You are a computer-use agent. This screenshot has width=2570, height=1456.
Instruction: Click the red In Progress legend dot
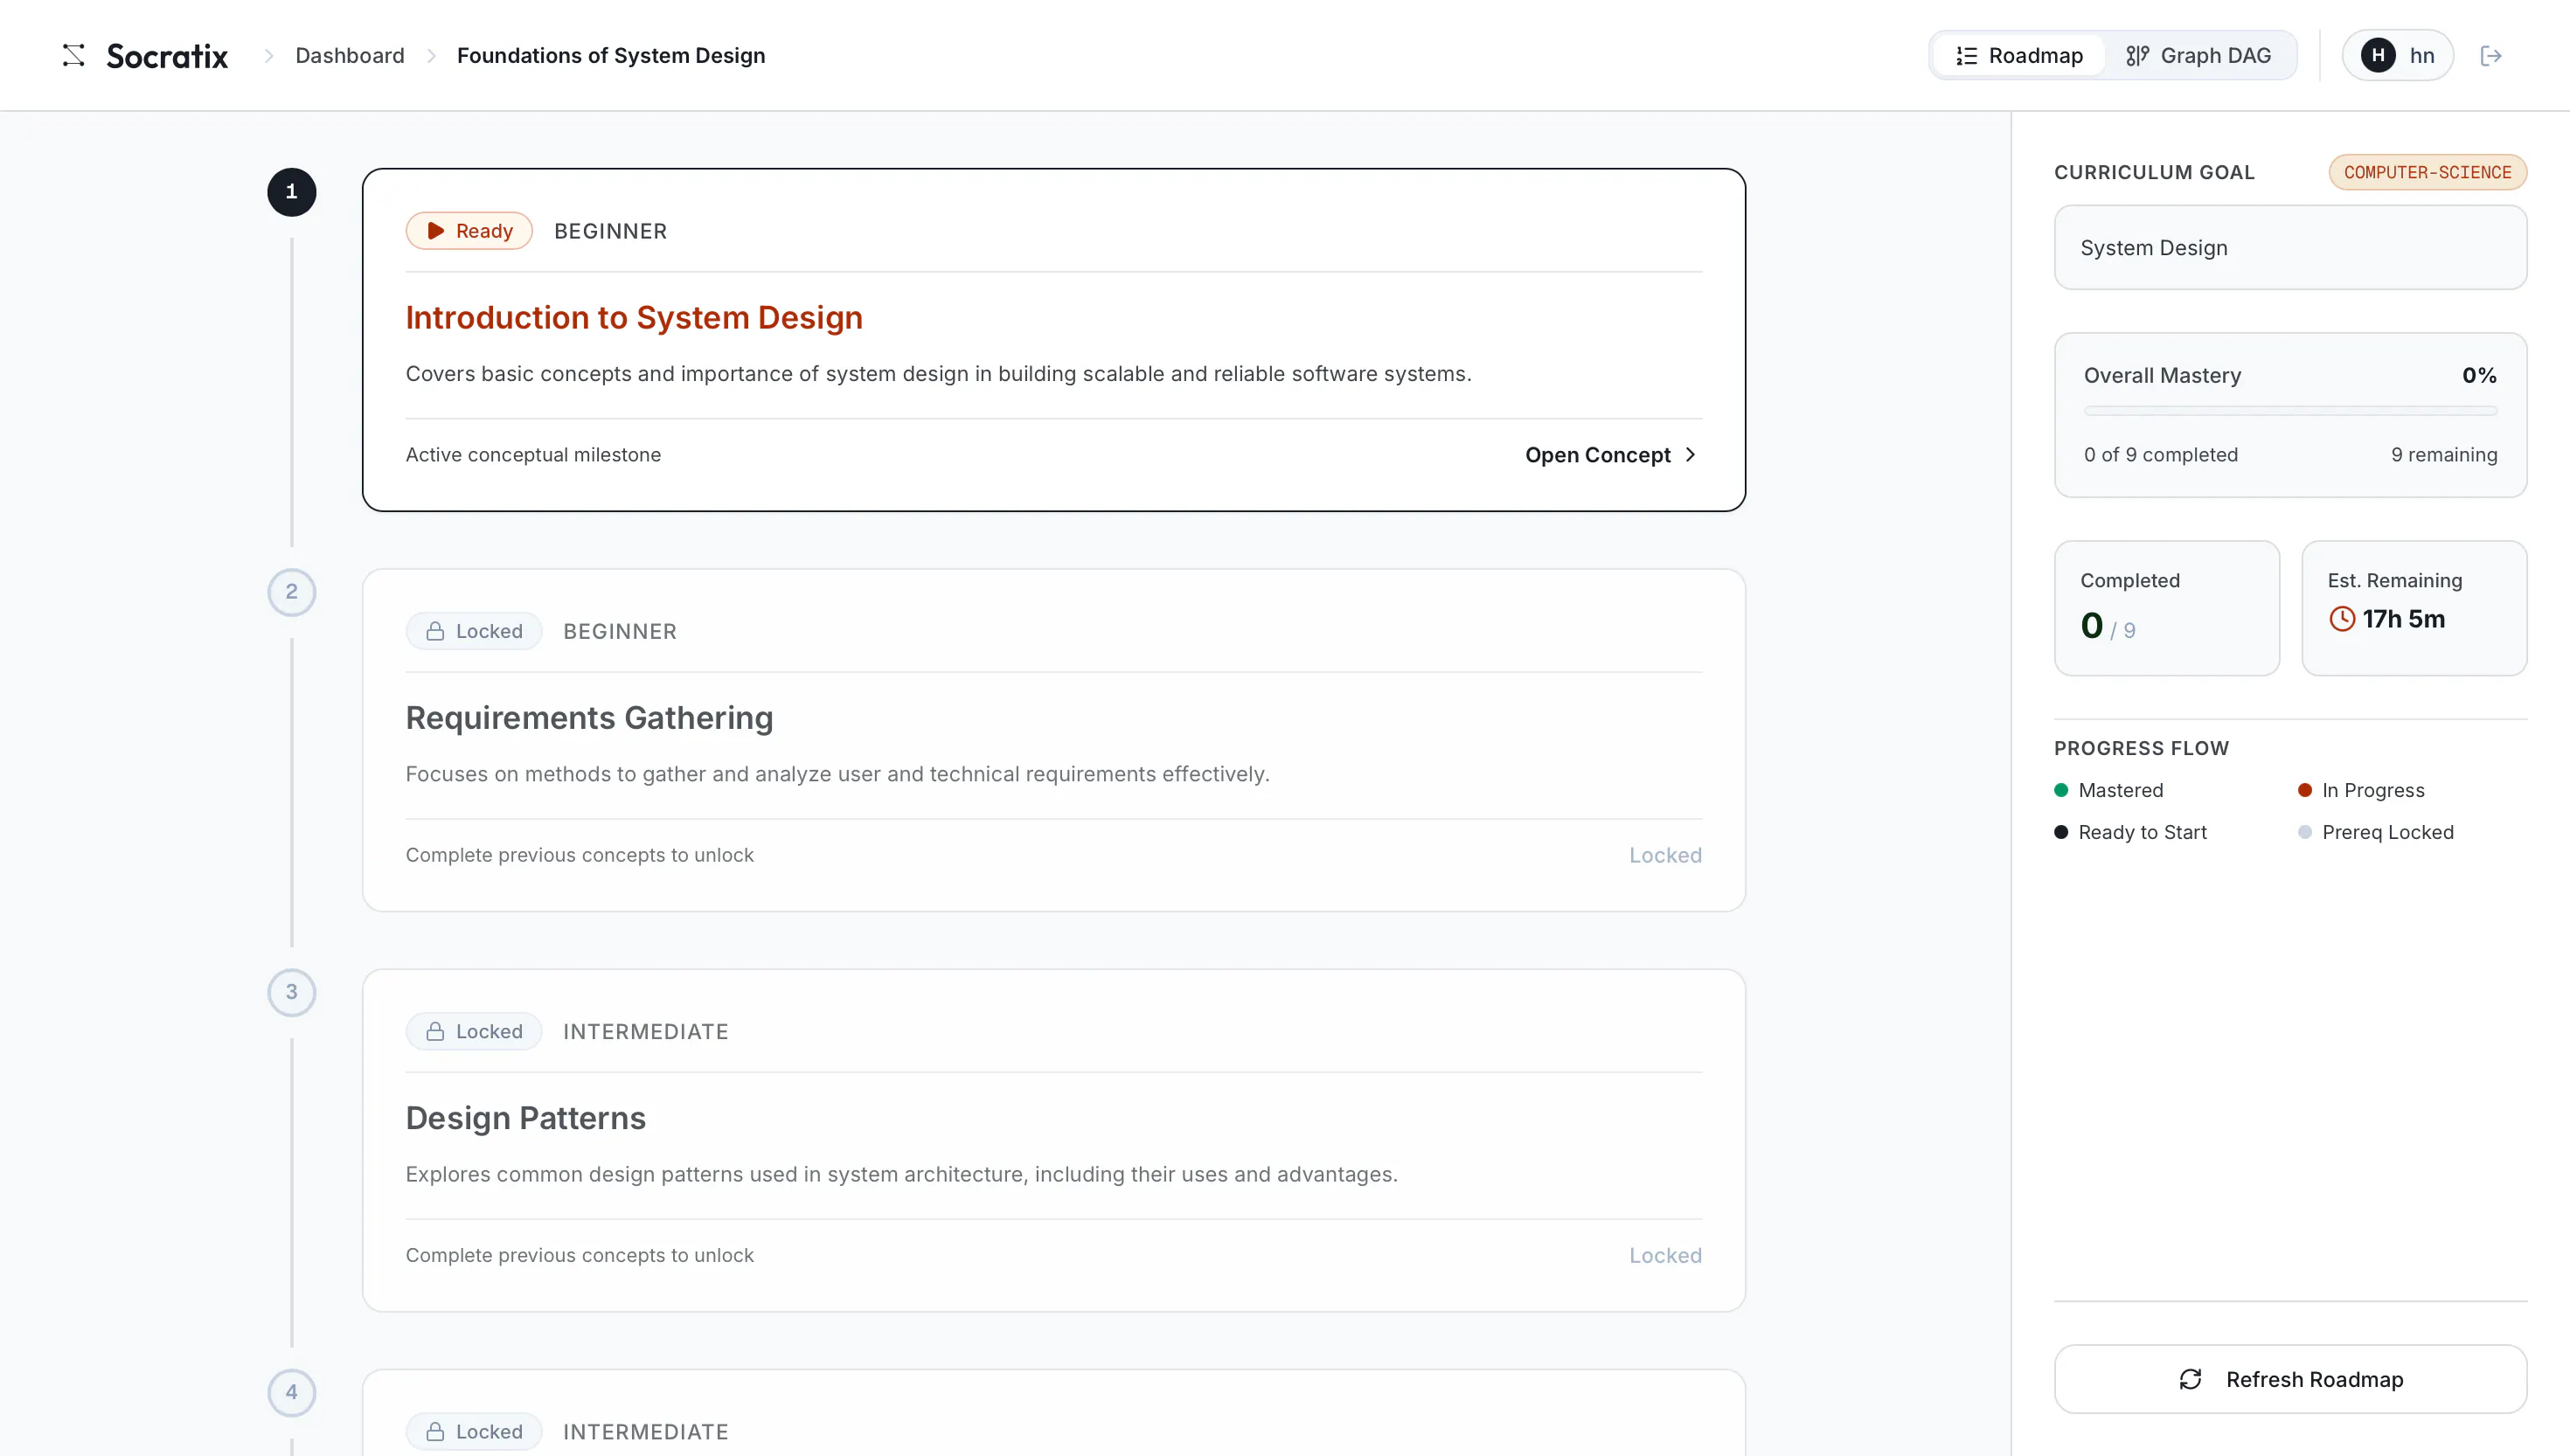coord(2305,790)
